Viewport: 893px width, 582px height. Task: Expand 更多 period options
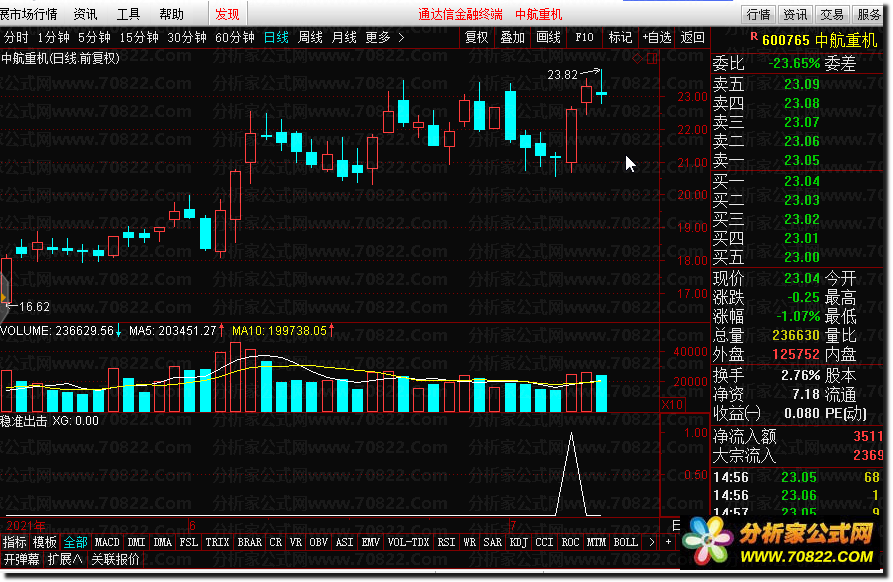378,38
